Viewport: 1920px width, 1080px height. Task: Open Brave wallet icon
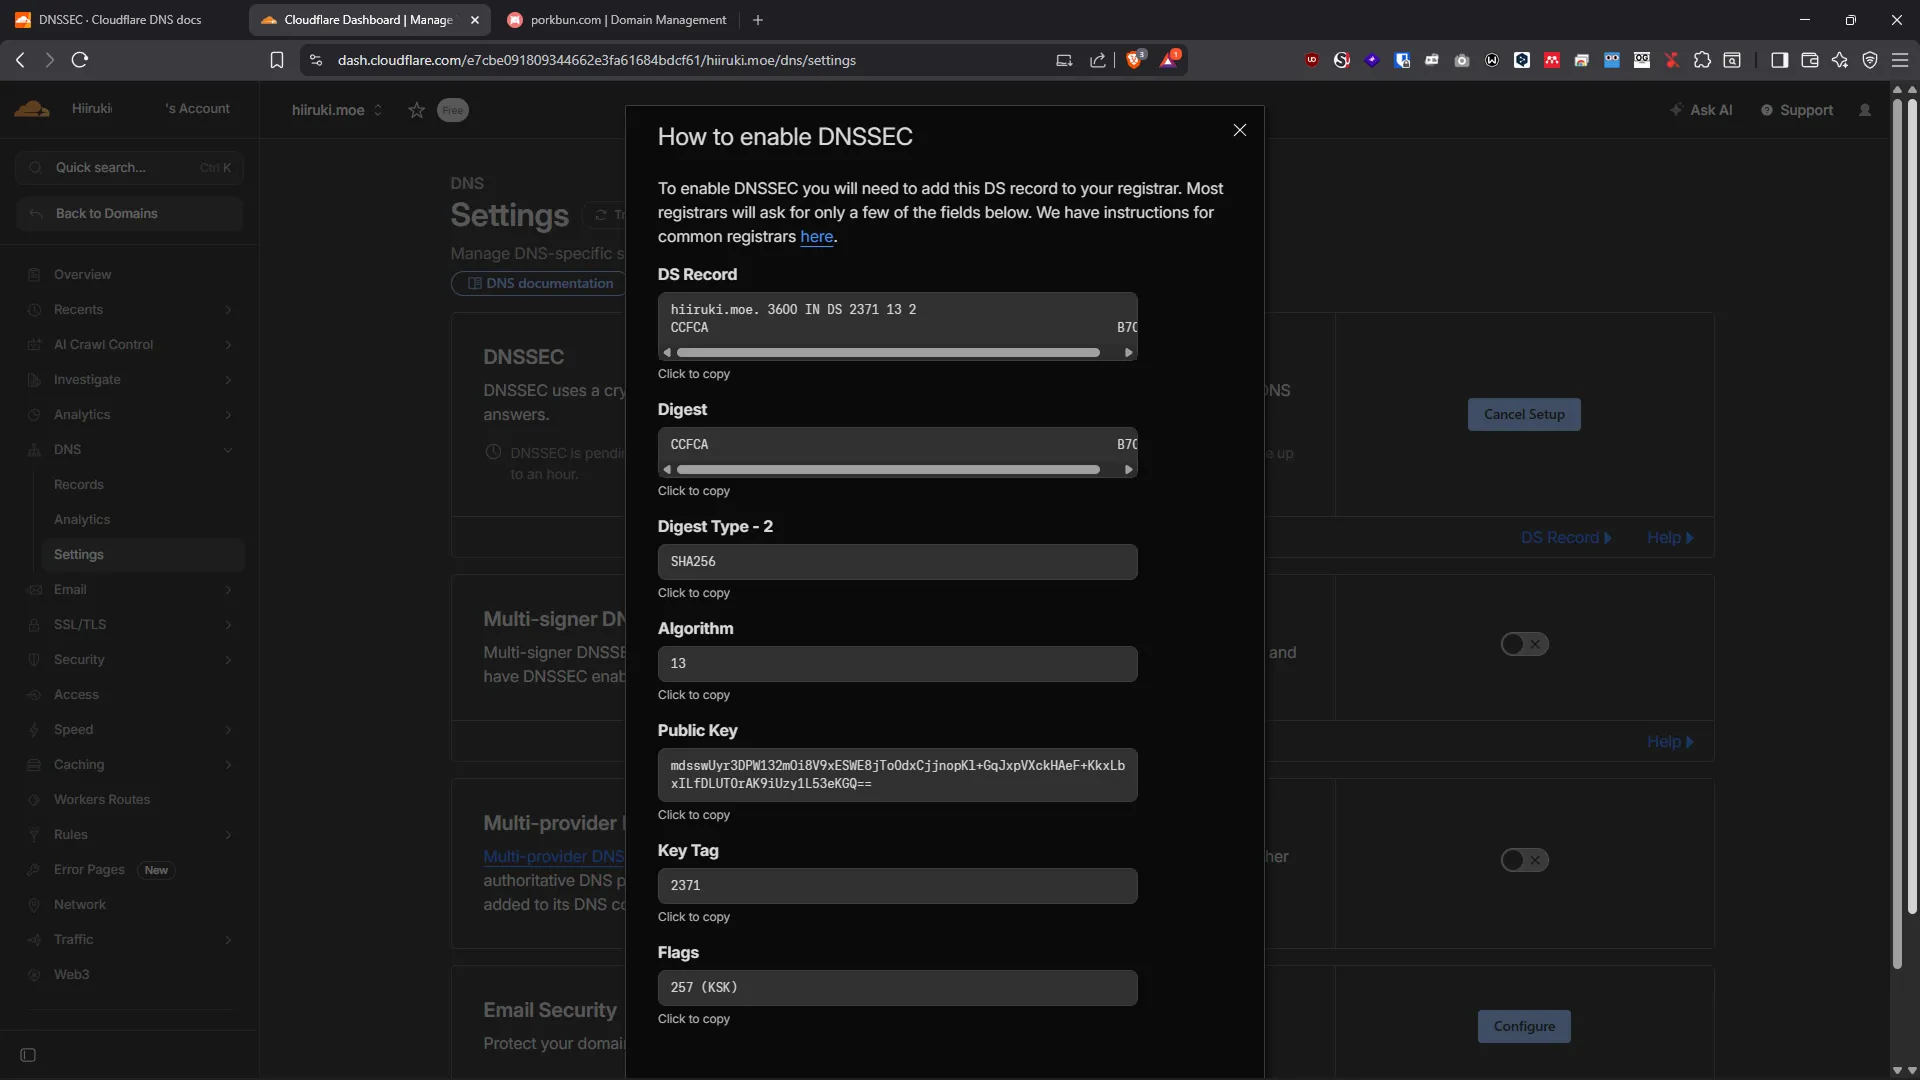click(x=1809, y=60)
